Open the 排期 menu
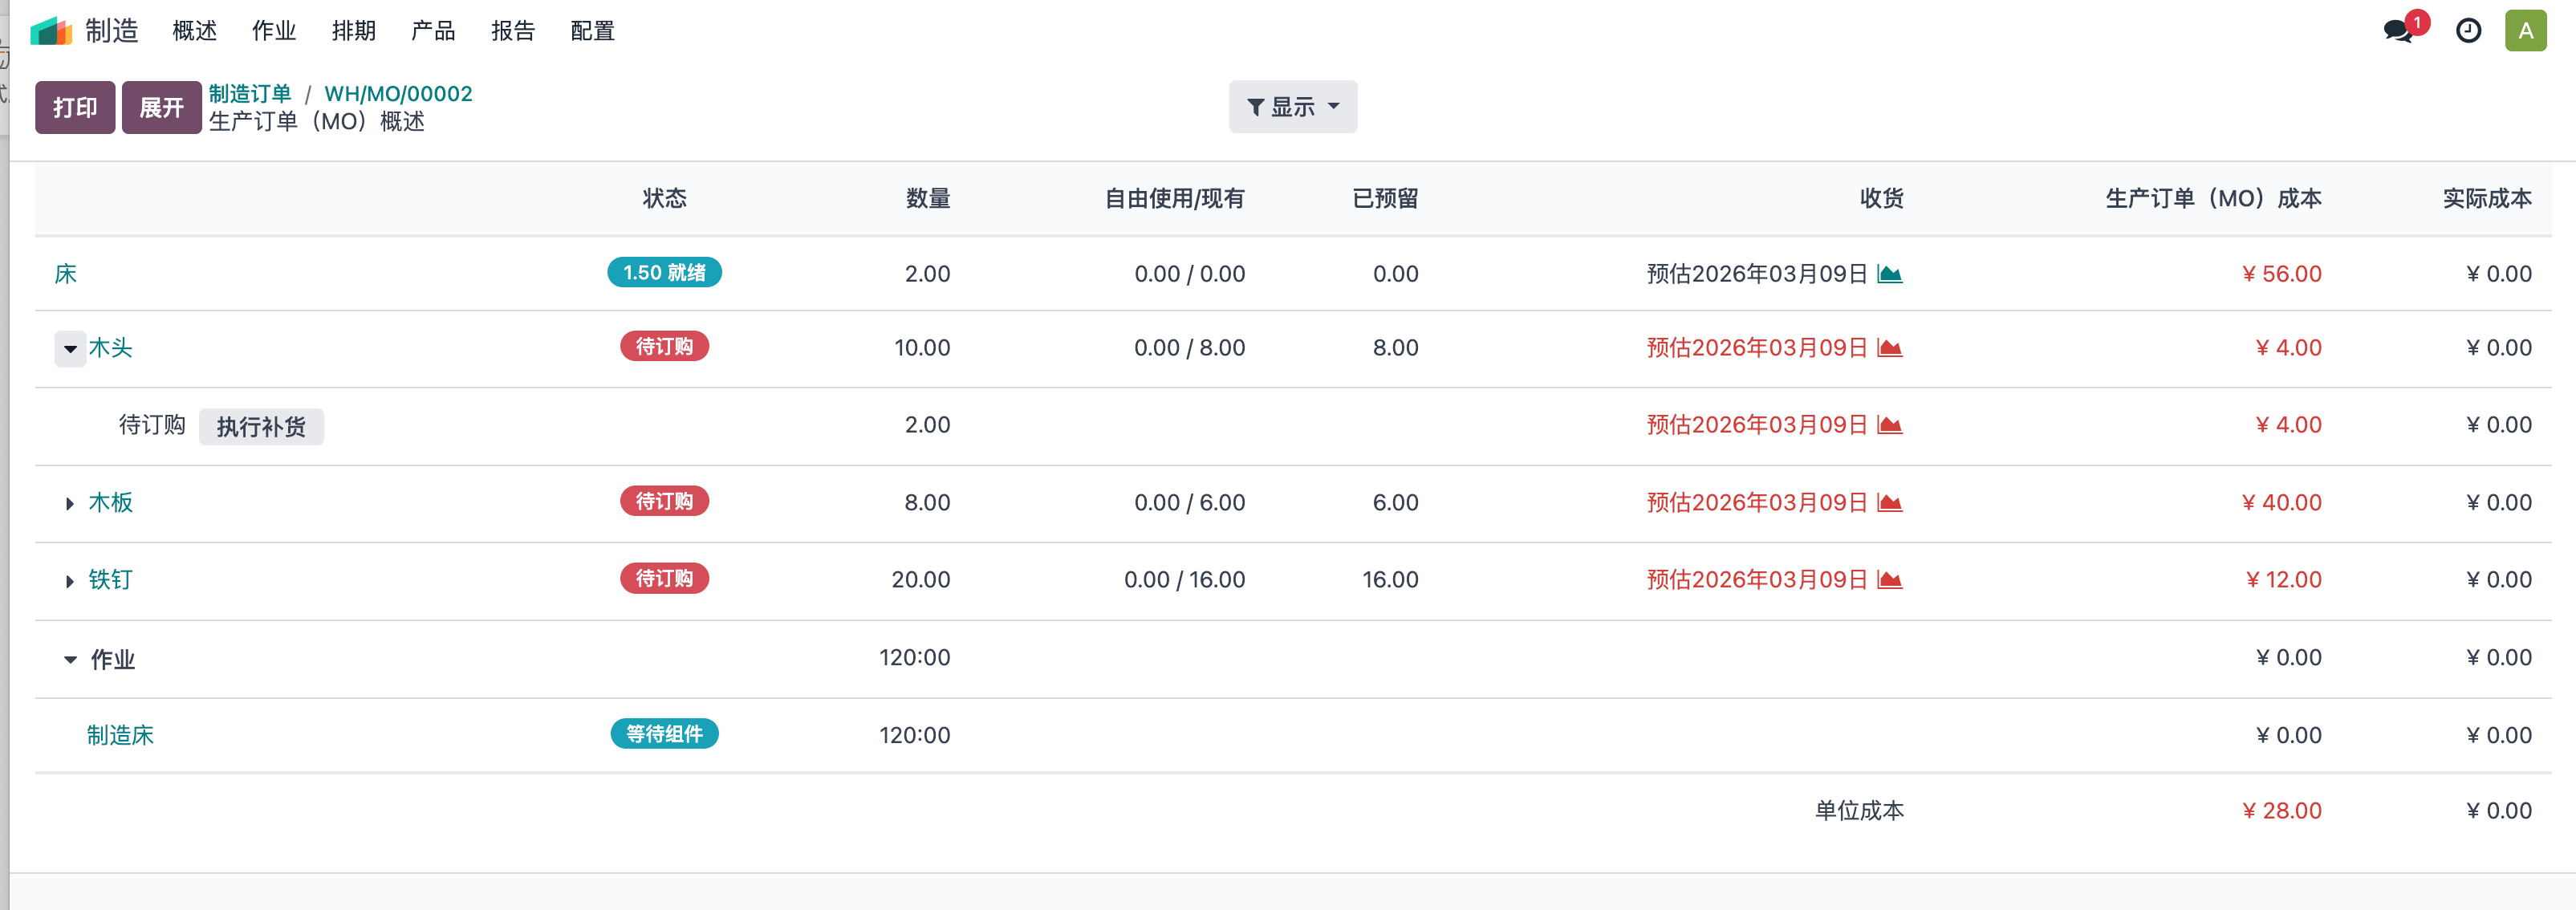 [354, 31]
